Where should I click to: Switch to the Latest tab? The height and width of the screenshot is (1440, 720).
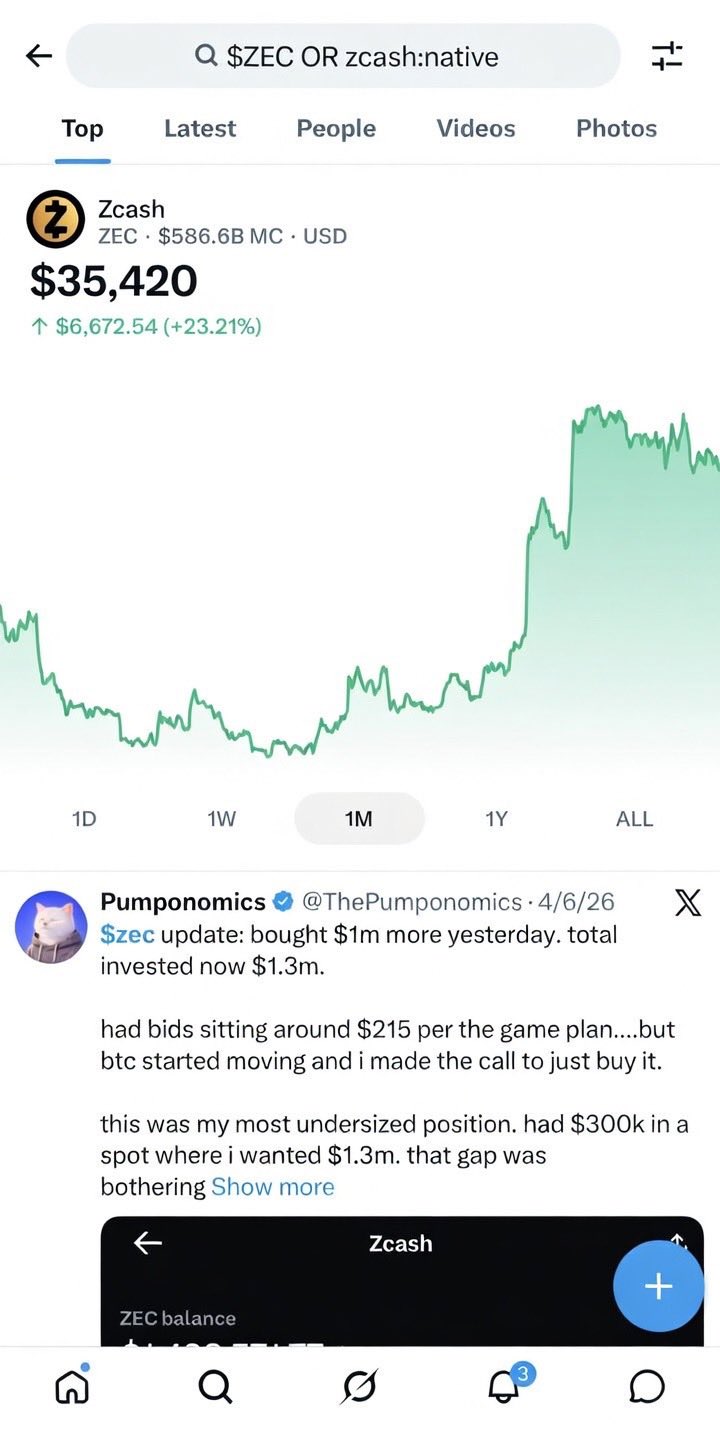(200, 129)
